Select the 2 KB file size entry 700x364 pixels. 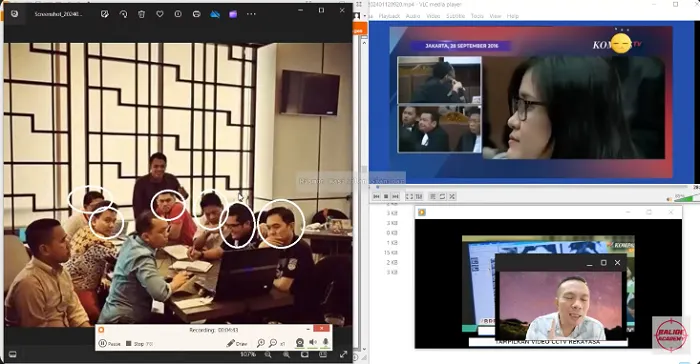click(x=392, y=263)
